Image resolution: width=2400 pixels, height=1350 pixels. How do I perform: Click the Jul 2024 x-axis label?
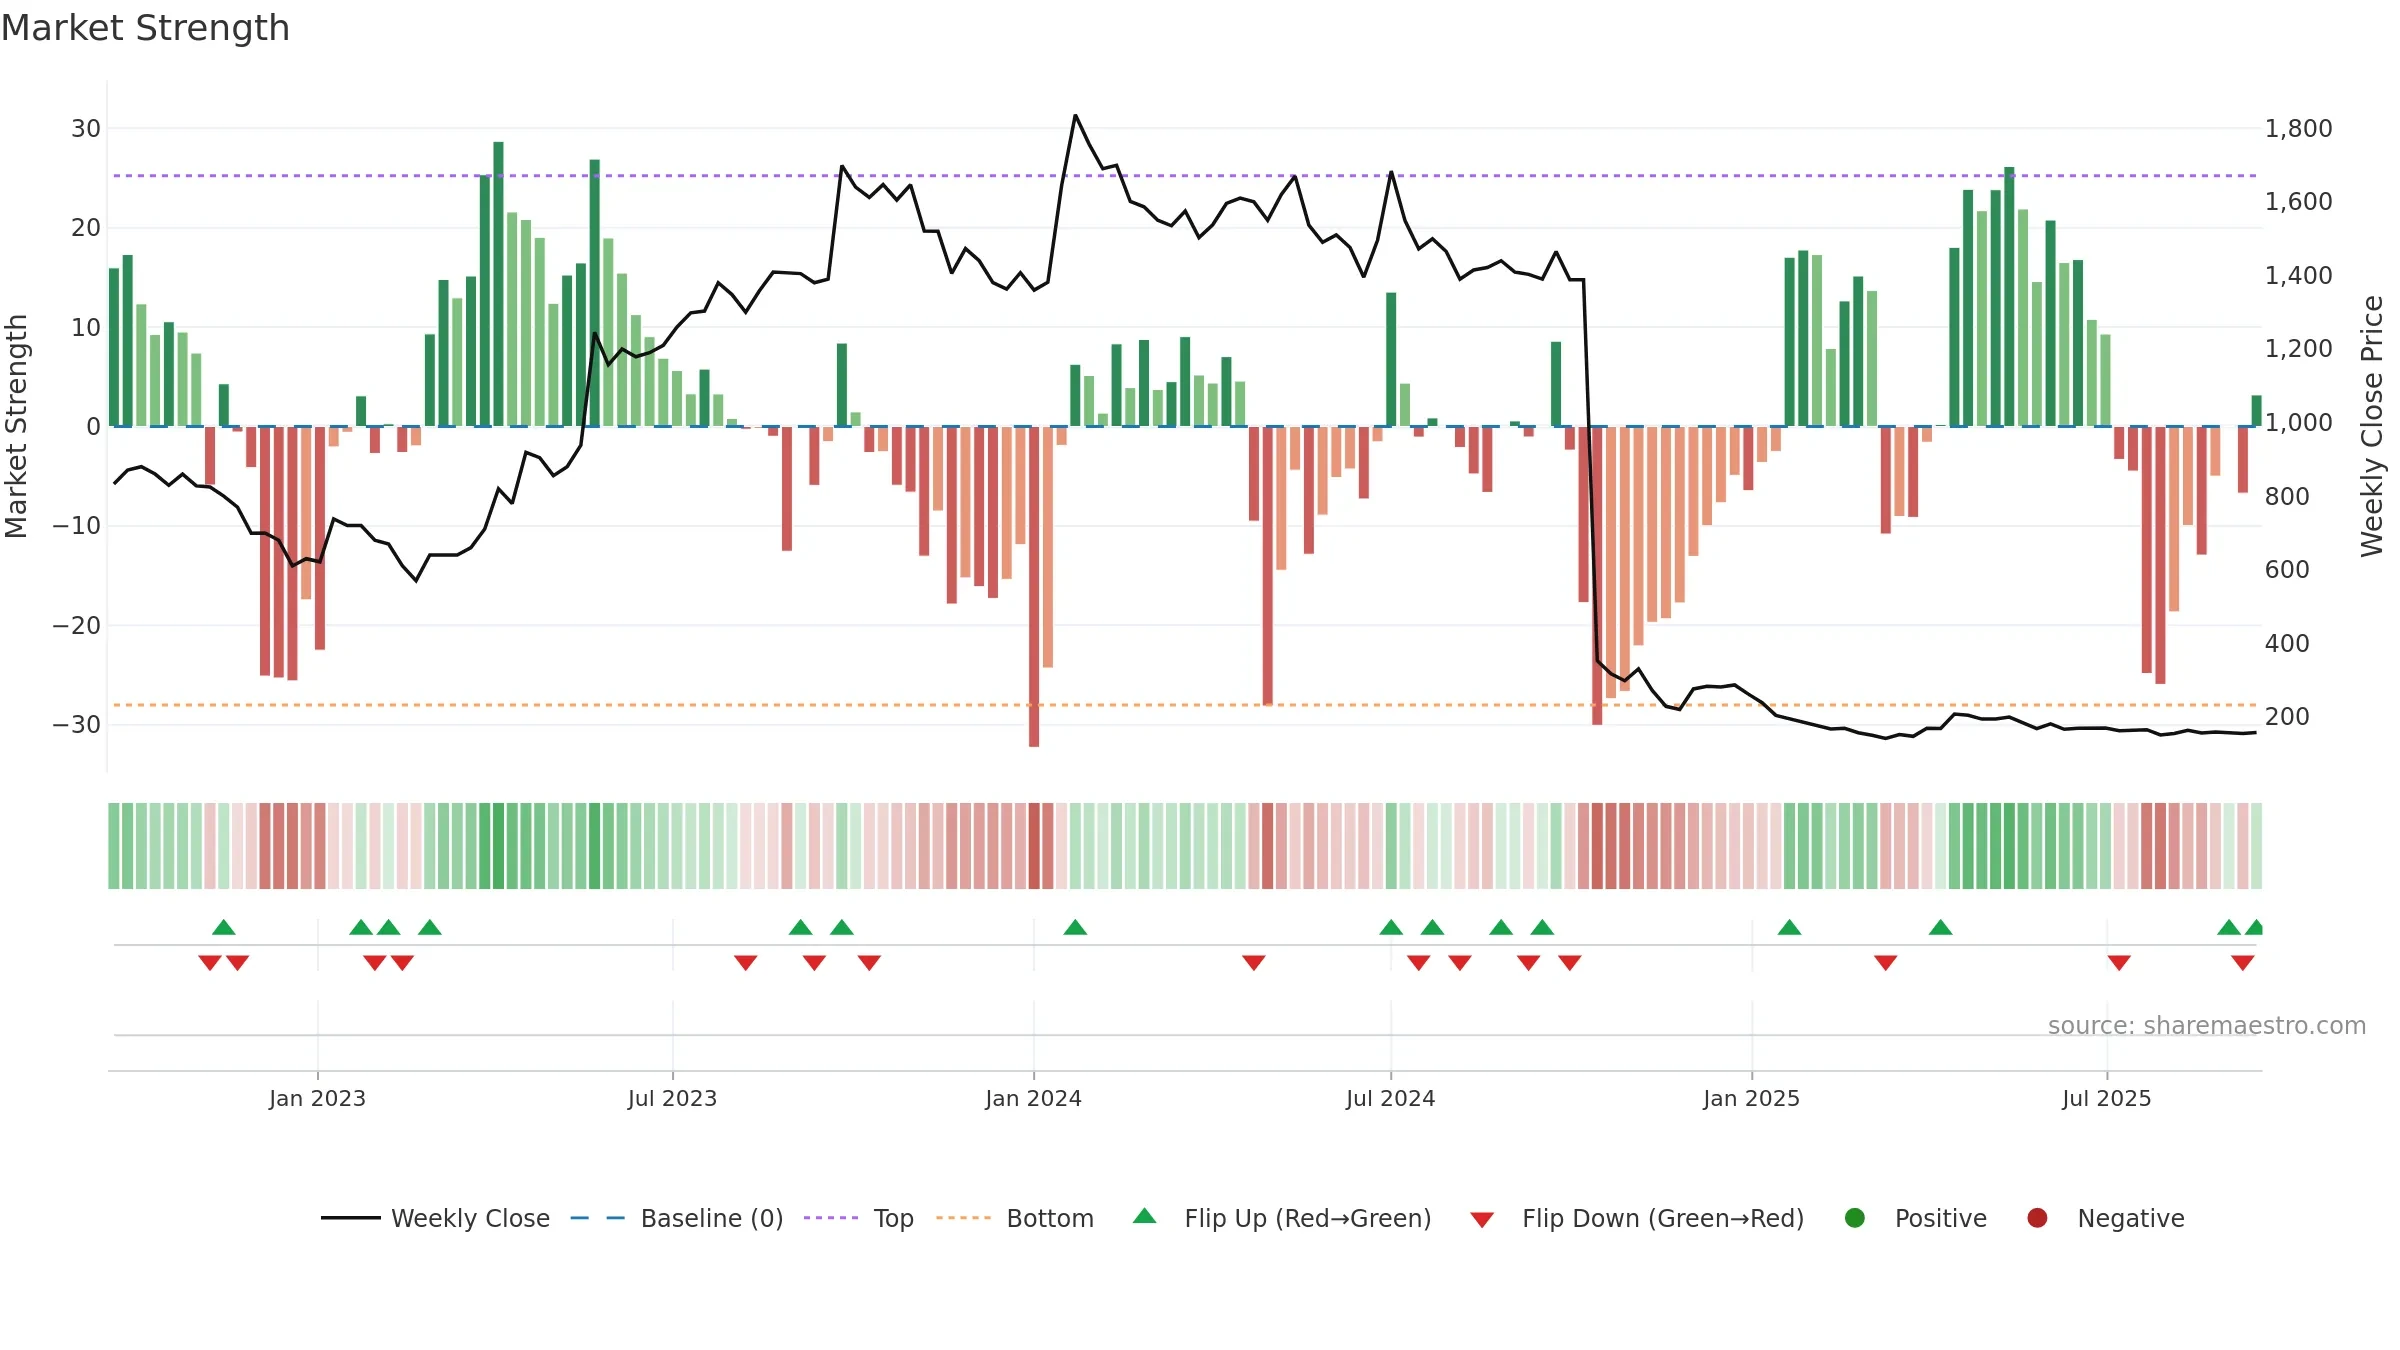(x=1391, y=1099)
